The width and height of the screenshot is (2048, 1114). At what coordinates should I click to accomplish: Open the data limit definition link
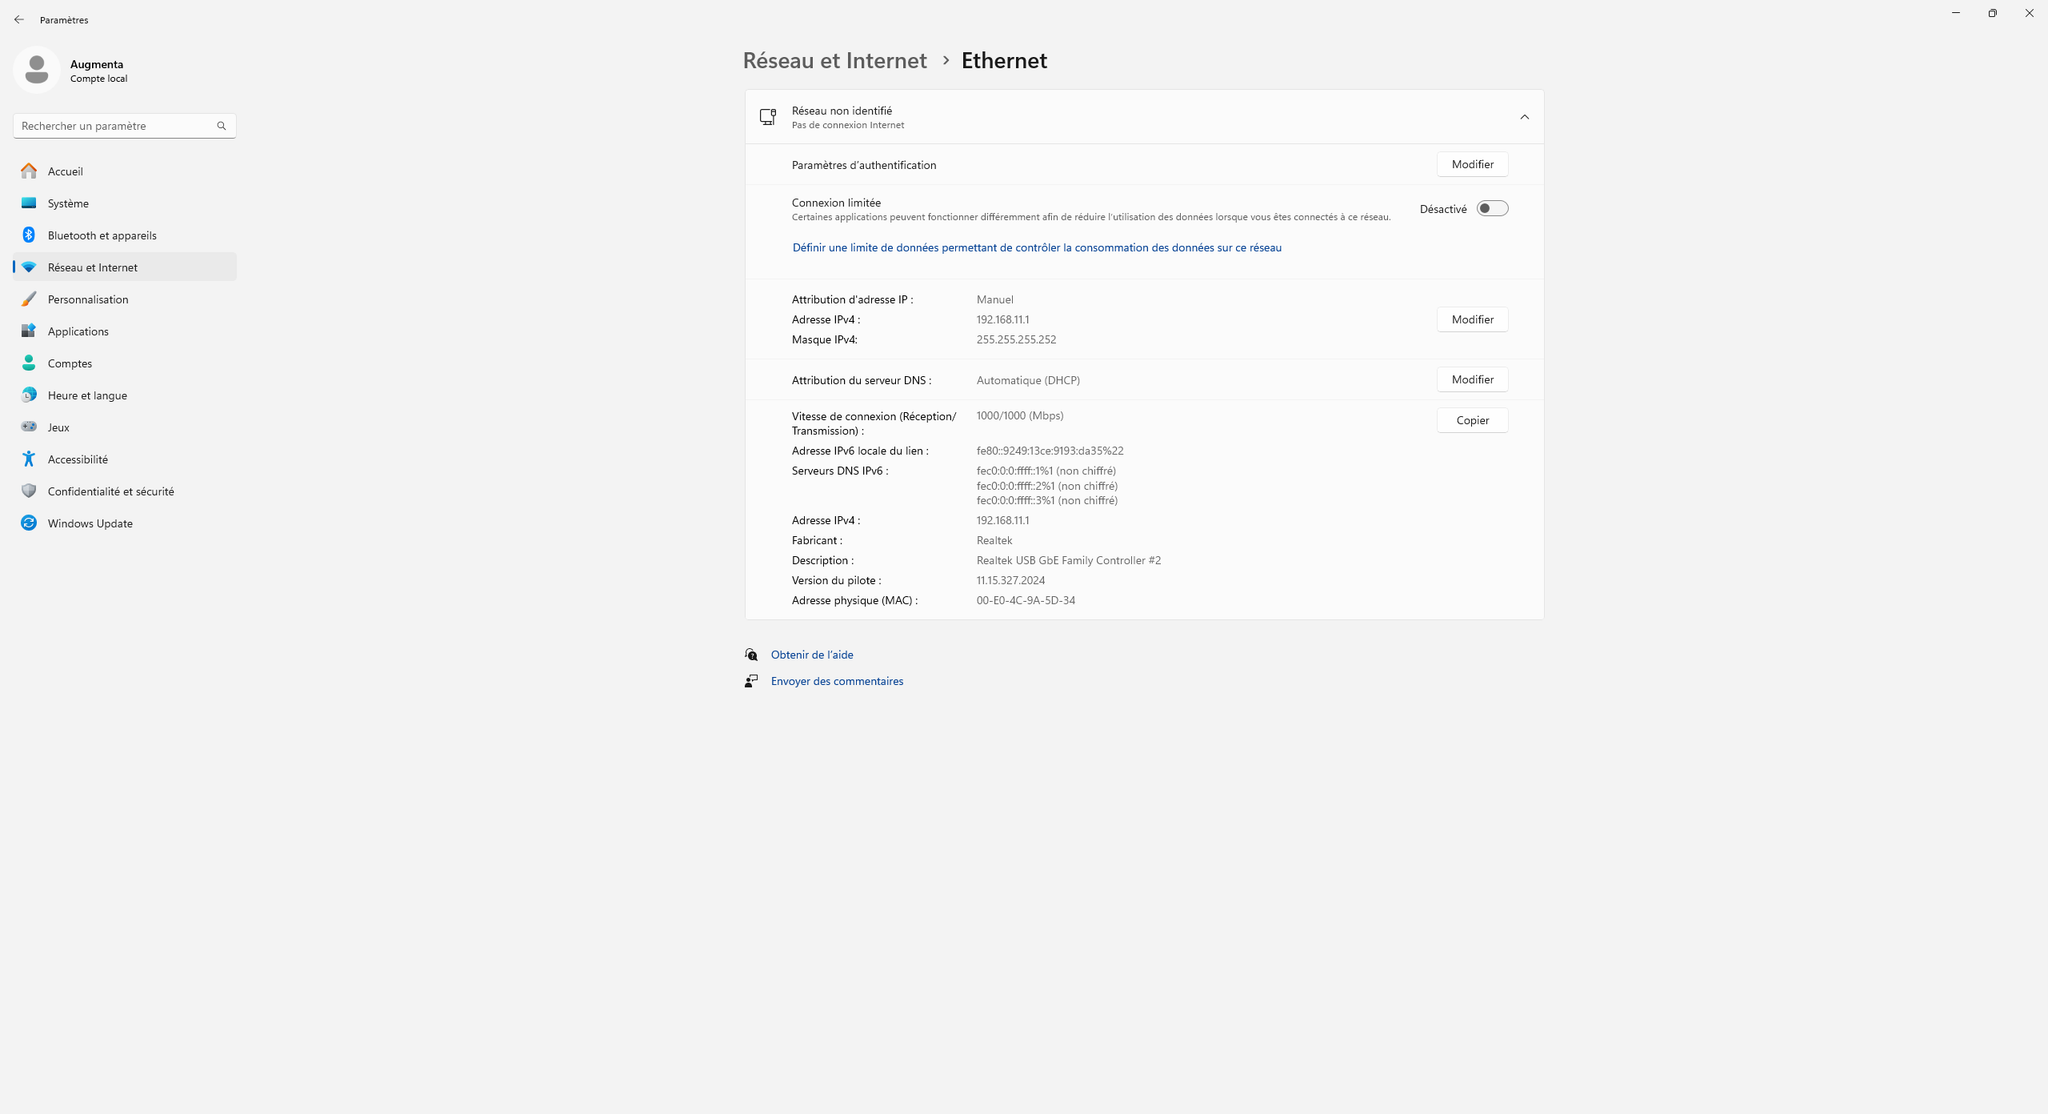1036,248
